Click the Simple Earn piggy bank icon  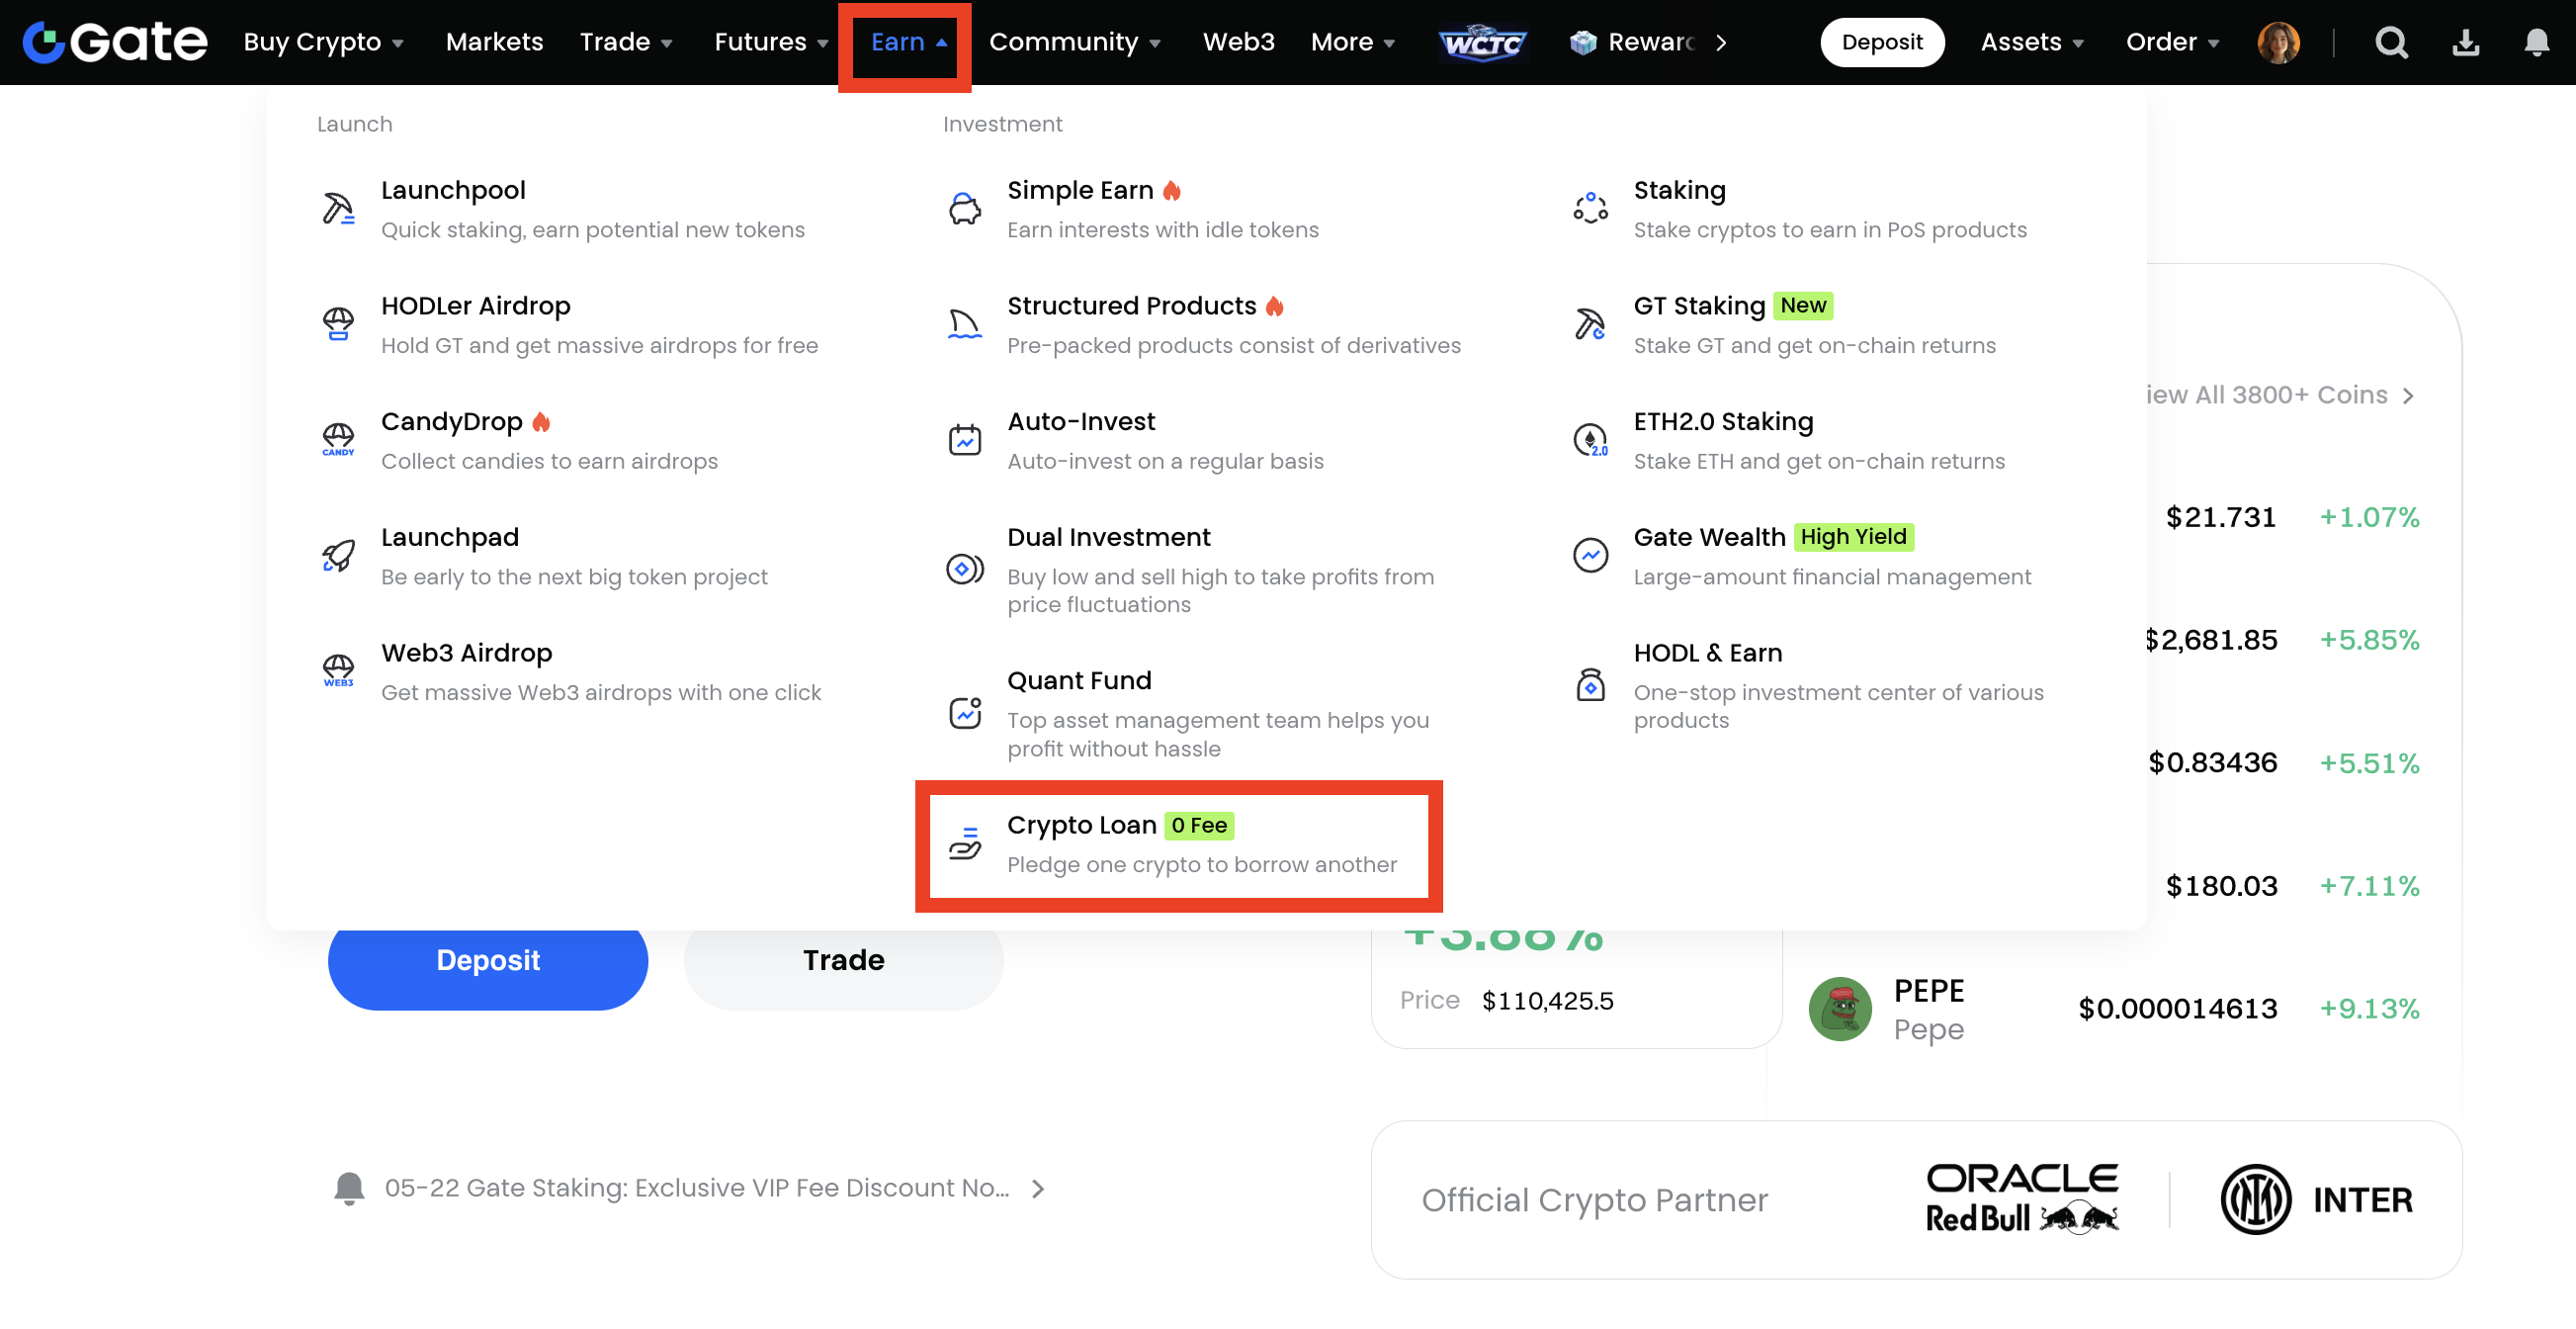point(964,209)
